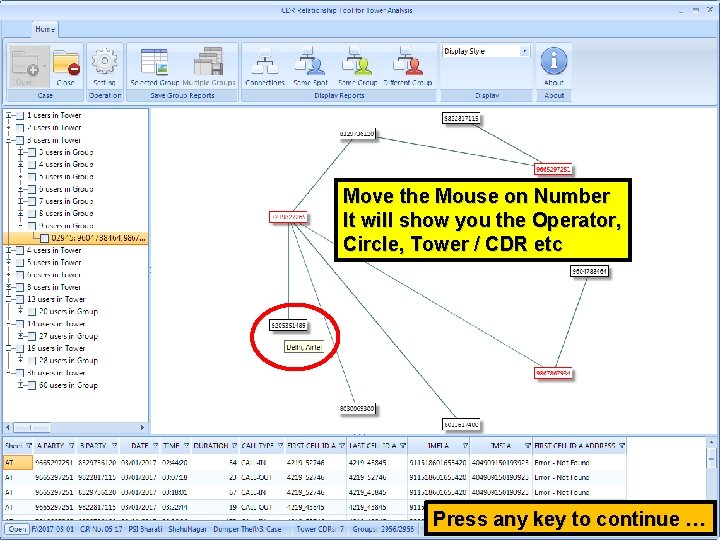The height and width of the screenshot is (540, 720).
Task: Click the Selected Group report icon
Action: tap(154, 62)
